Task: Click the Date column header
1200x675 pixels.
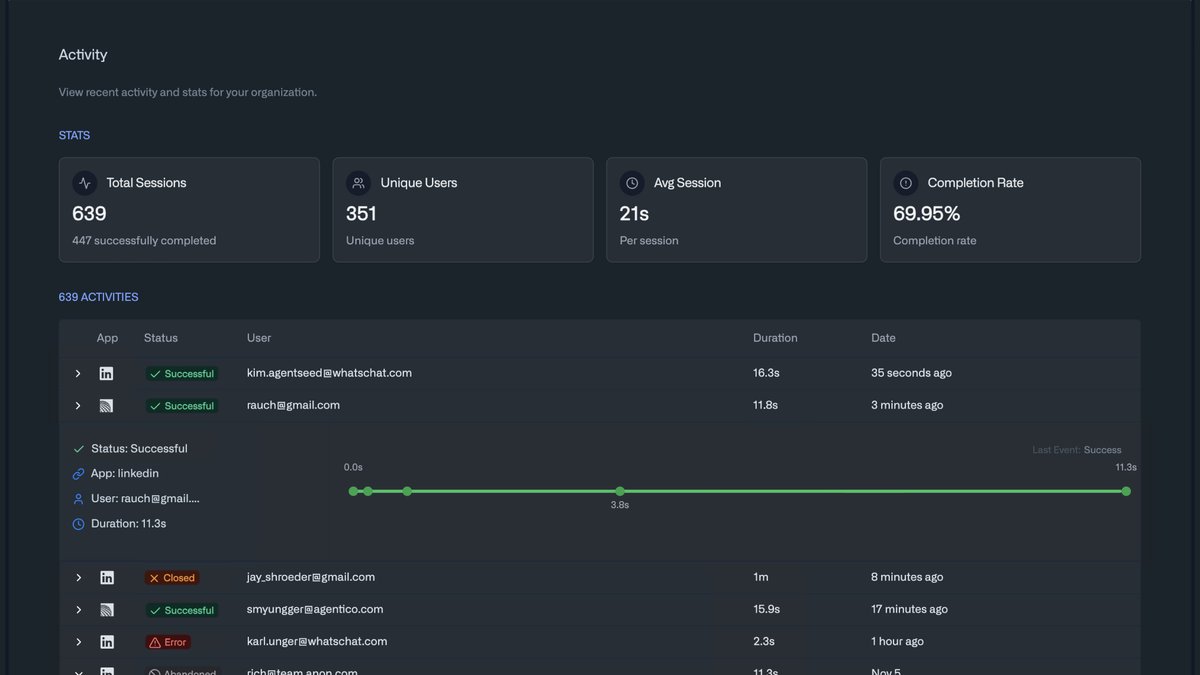Action: 883,338
